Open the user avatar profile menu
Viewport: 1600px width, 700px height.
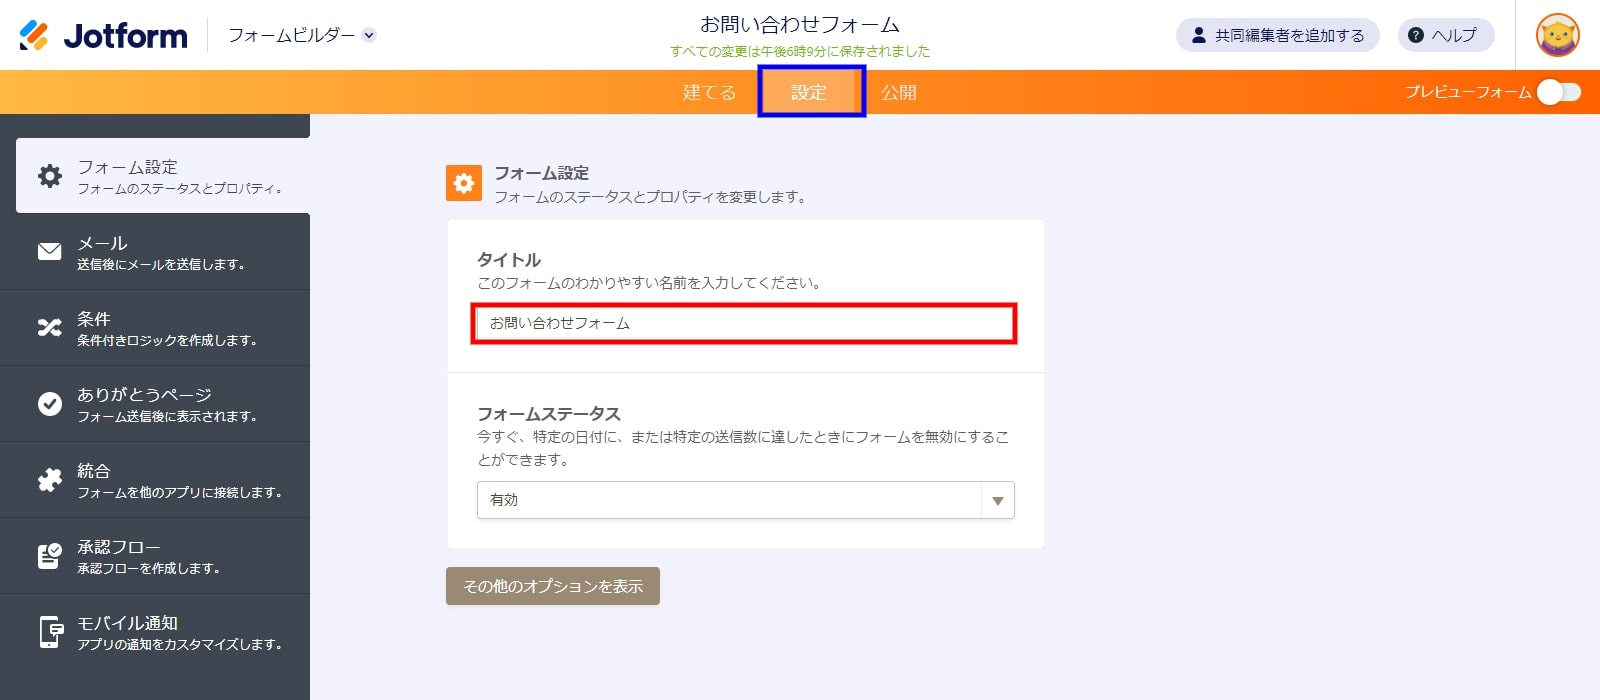pos(1557,35)
